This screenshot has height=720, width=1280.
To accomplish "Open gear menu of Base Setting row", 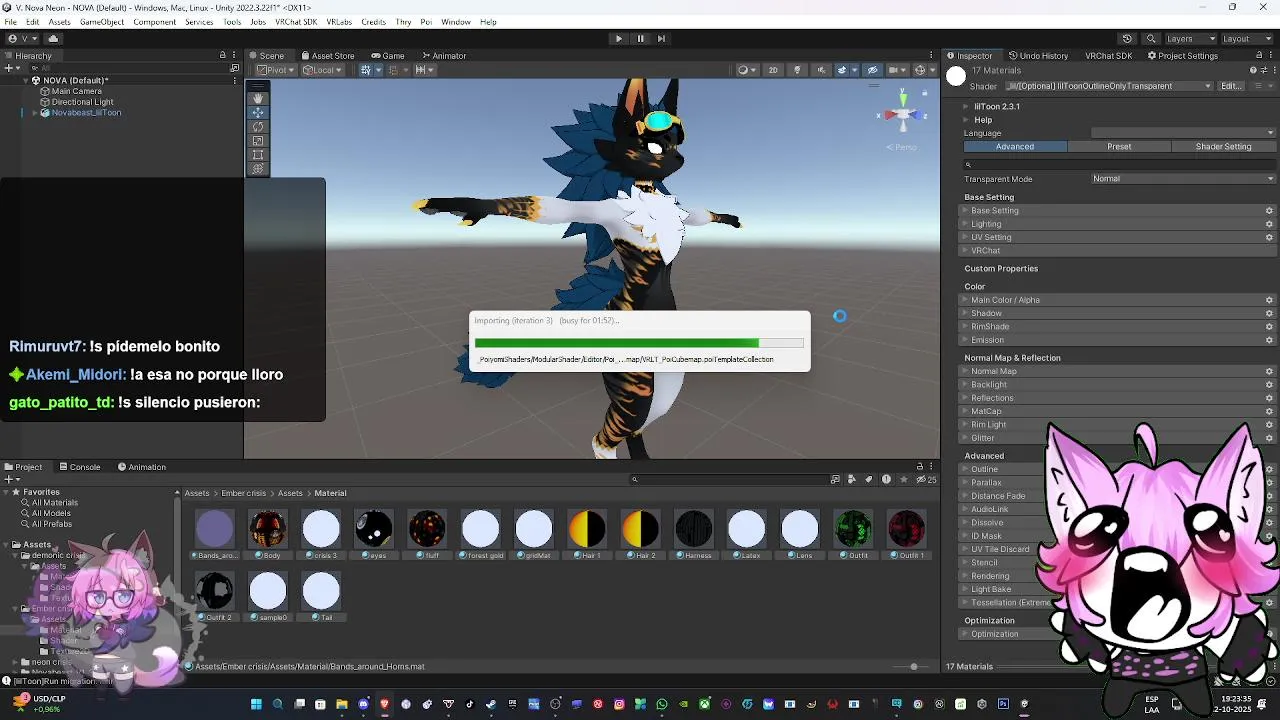I will click(1269, 211).
